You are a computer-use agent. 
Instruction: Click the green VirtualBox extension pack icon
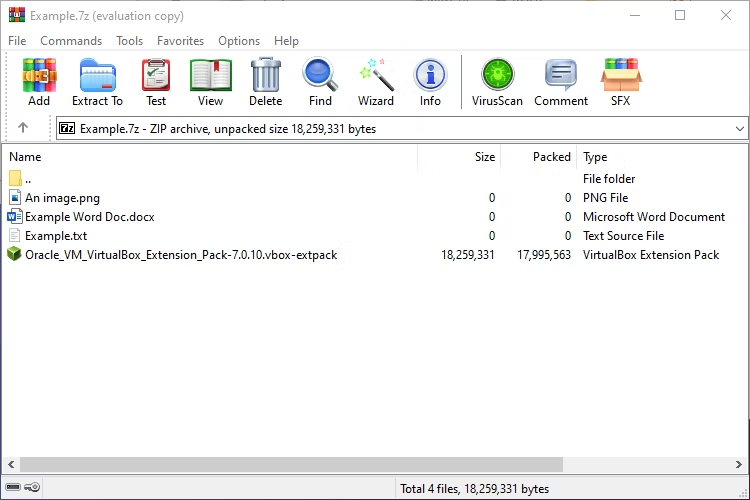(x=14, y=254)
